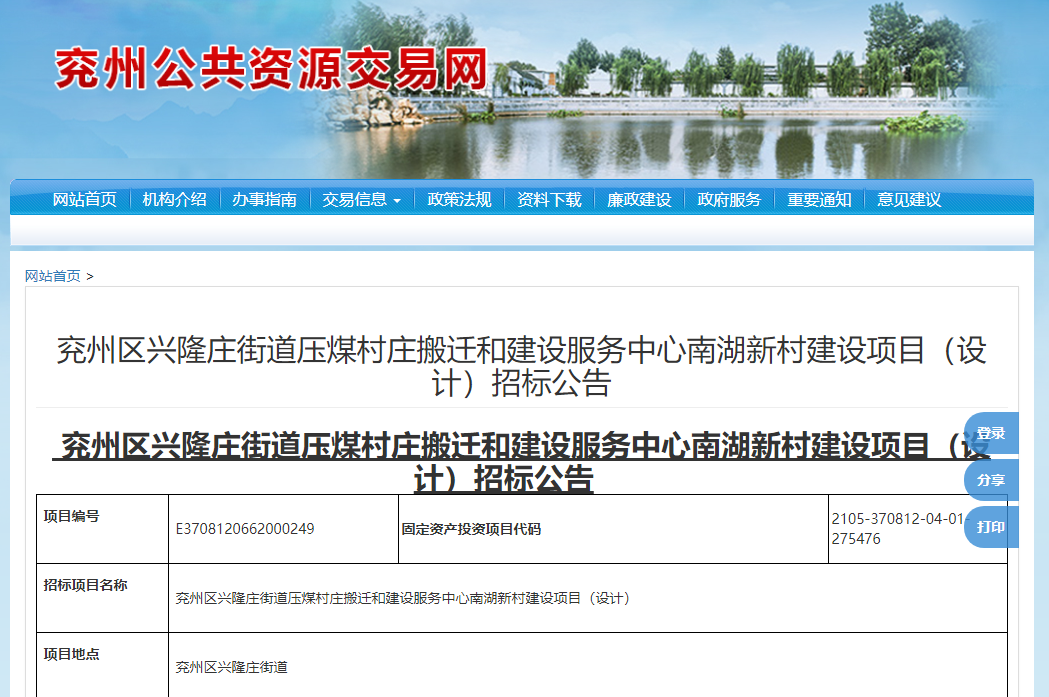Expand 交易信息 dropdown menu
Image resolution: width=1049 pixels, height=697 pixels.
361,199
